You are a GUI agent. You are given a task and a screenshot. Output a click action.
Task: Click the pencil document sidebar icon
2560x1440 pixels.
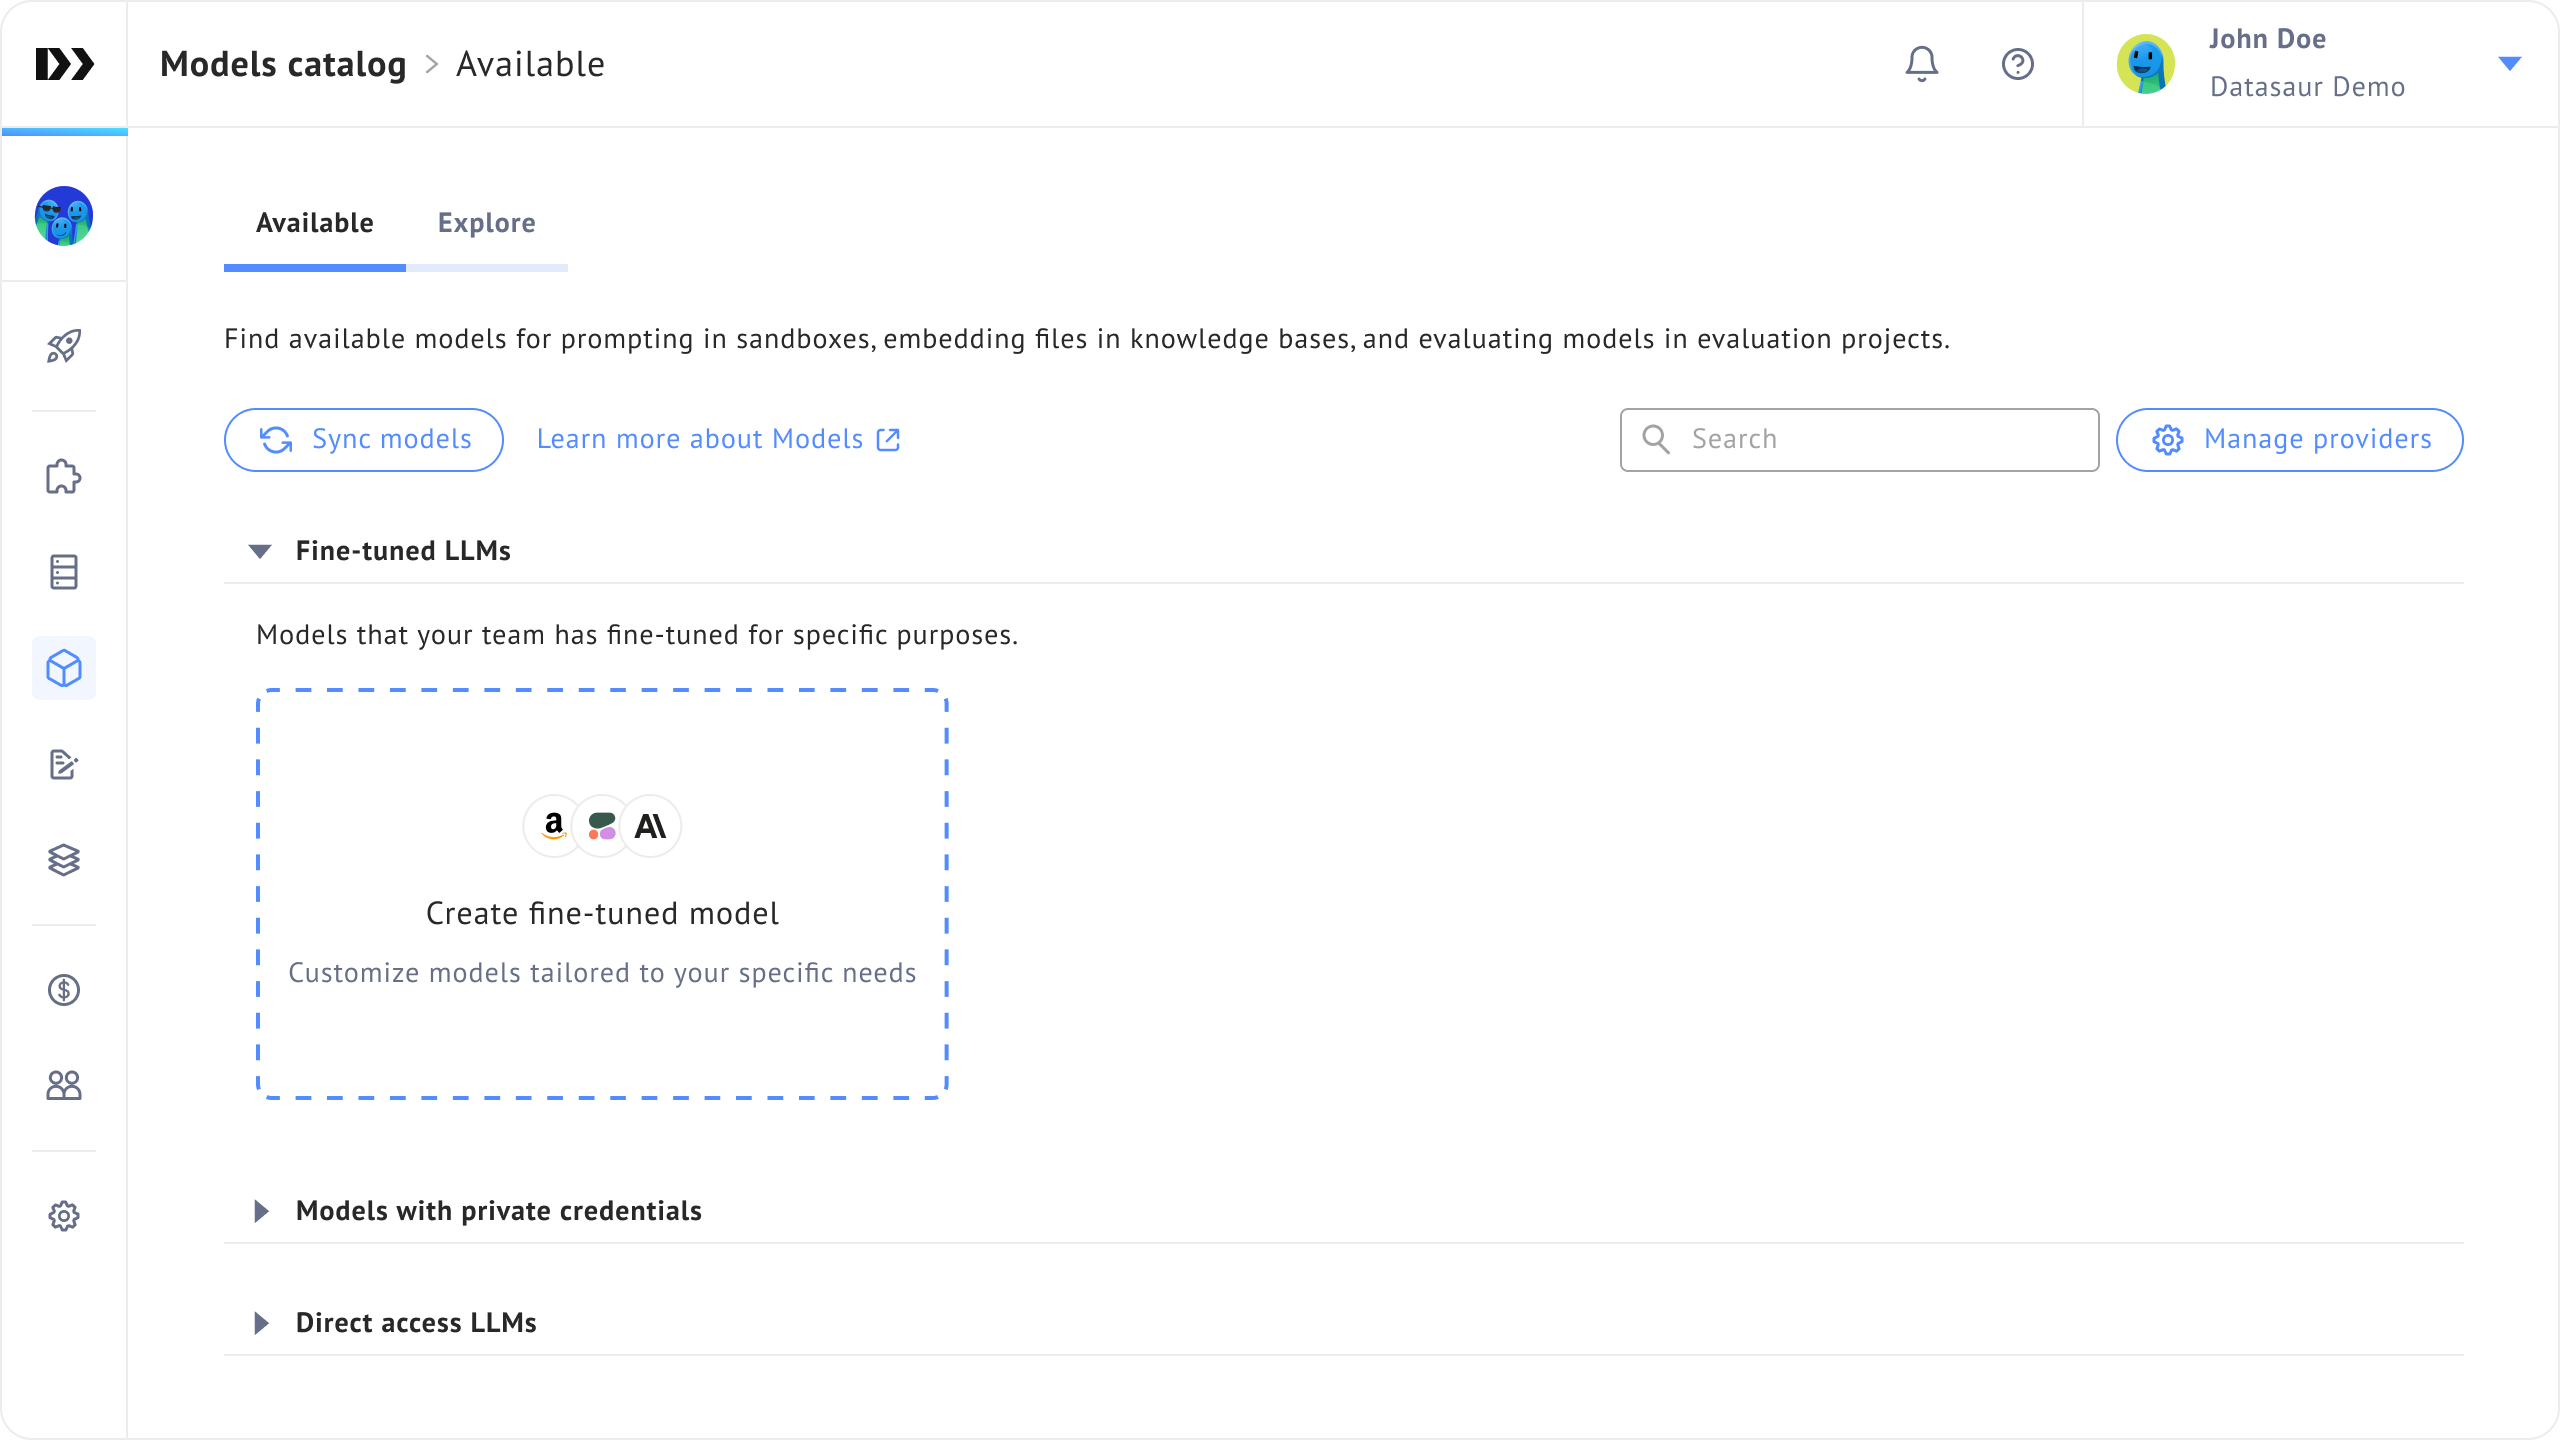[x=64, y=765]
